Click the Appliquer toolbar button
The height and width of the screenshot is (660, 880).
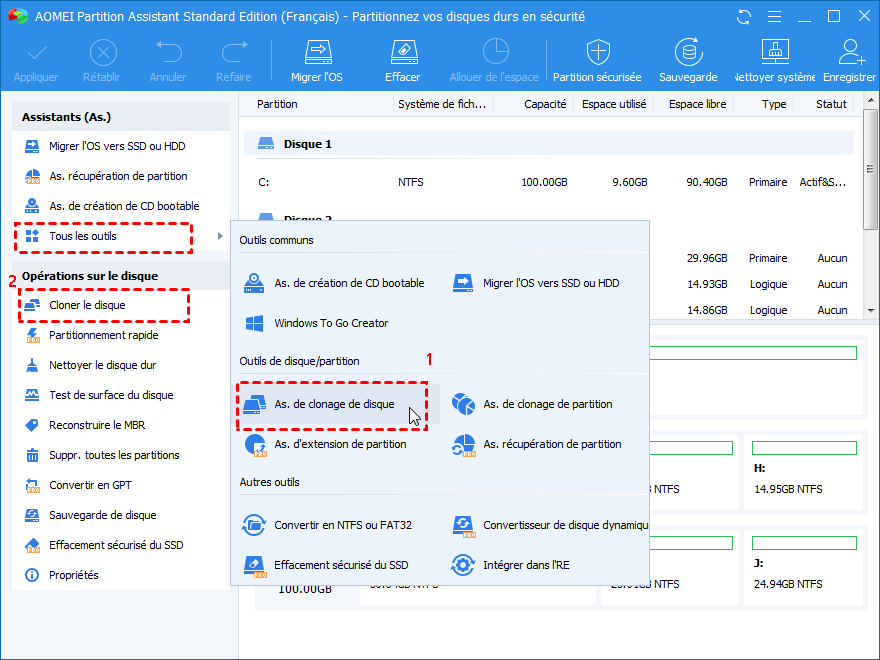[x=36, y=61]
